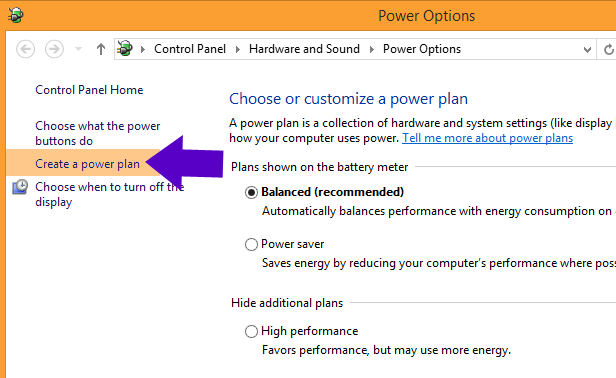616x378 pixels.
Task: Click Create a power plan link
Action: tap(88, 163)
